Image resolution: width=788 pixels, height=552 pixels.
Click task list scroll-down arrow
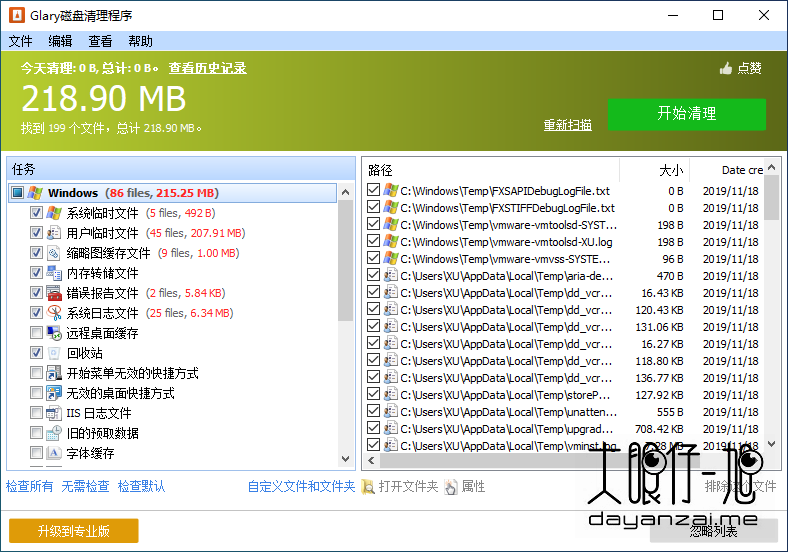(x=345, y=458)
